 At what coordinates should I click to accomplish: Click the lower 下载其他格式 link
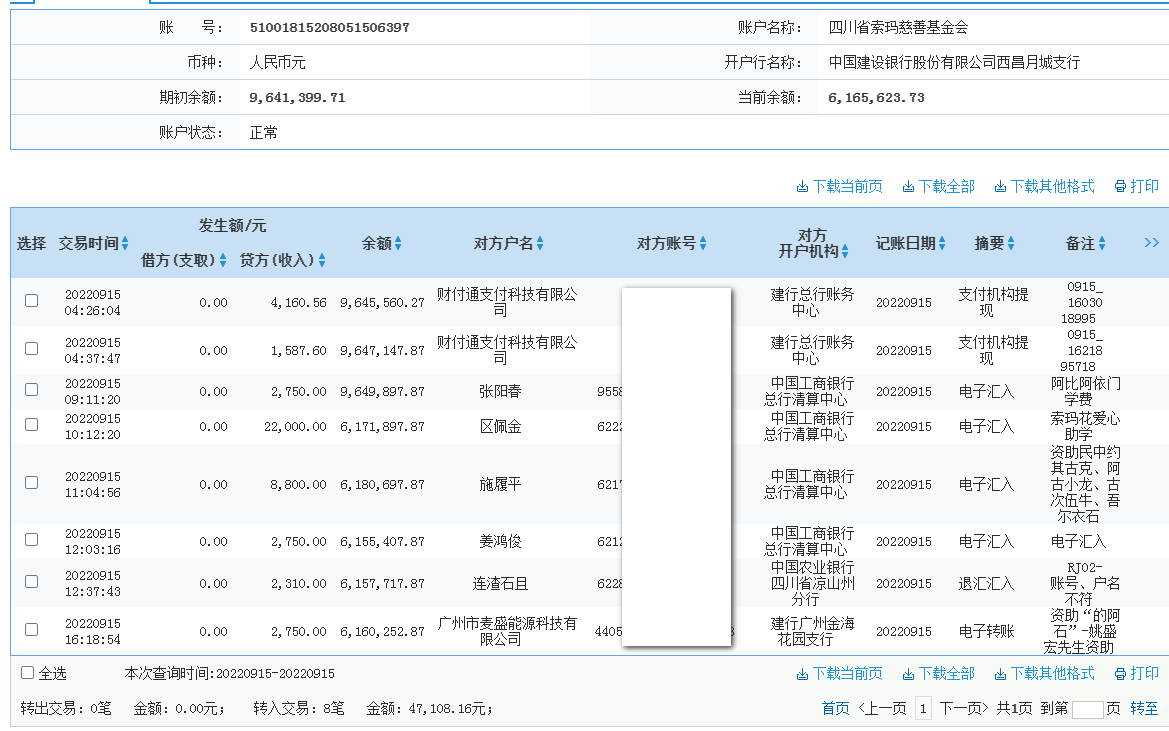[x=1044, y=674]
